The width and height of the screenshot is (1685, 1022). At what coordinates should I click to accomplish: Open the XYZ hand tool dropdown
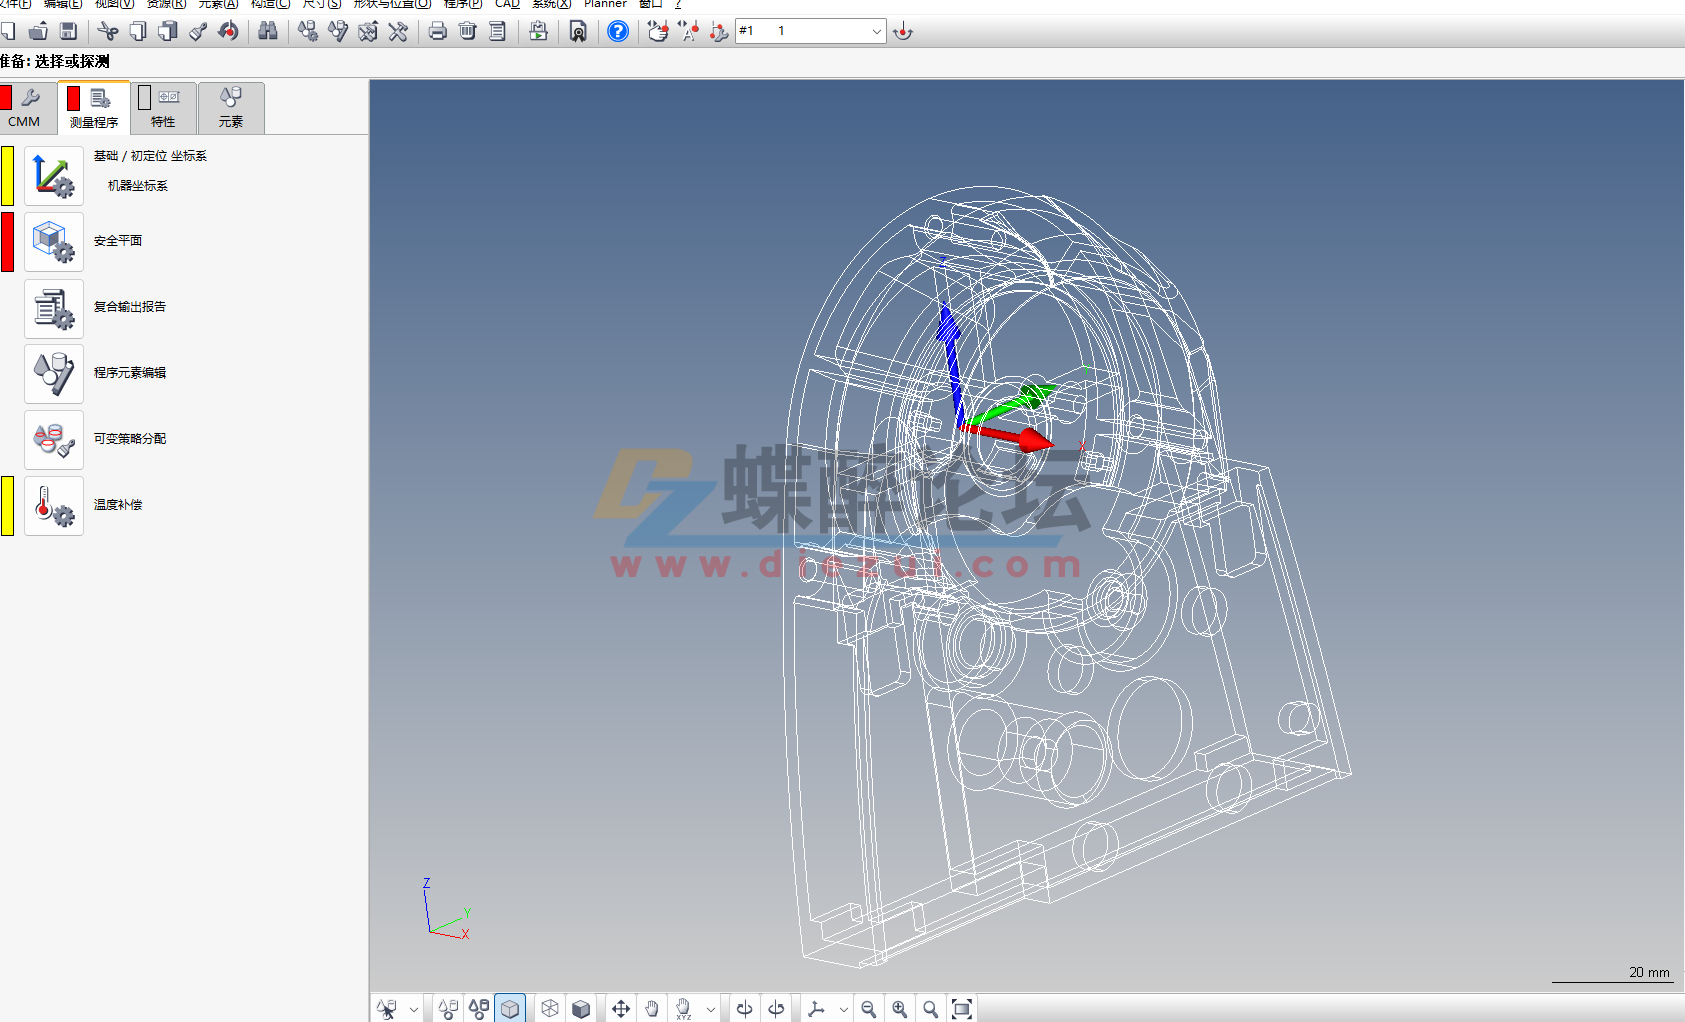point(710,1008)
